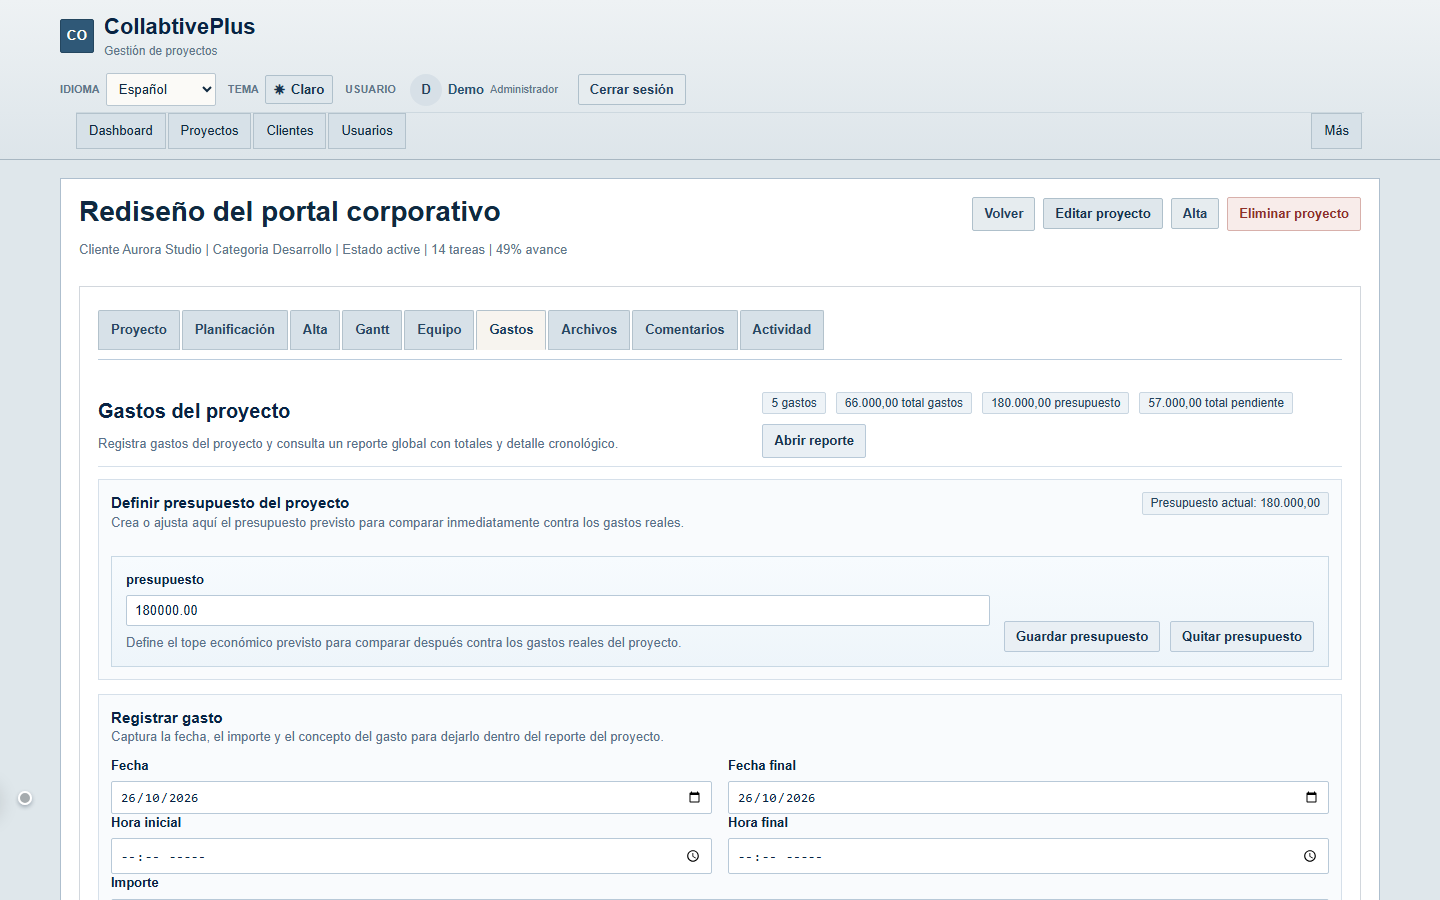Click the presupuesto input field
This screenshot has width=1440, height=900.
558,611
